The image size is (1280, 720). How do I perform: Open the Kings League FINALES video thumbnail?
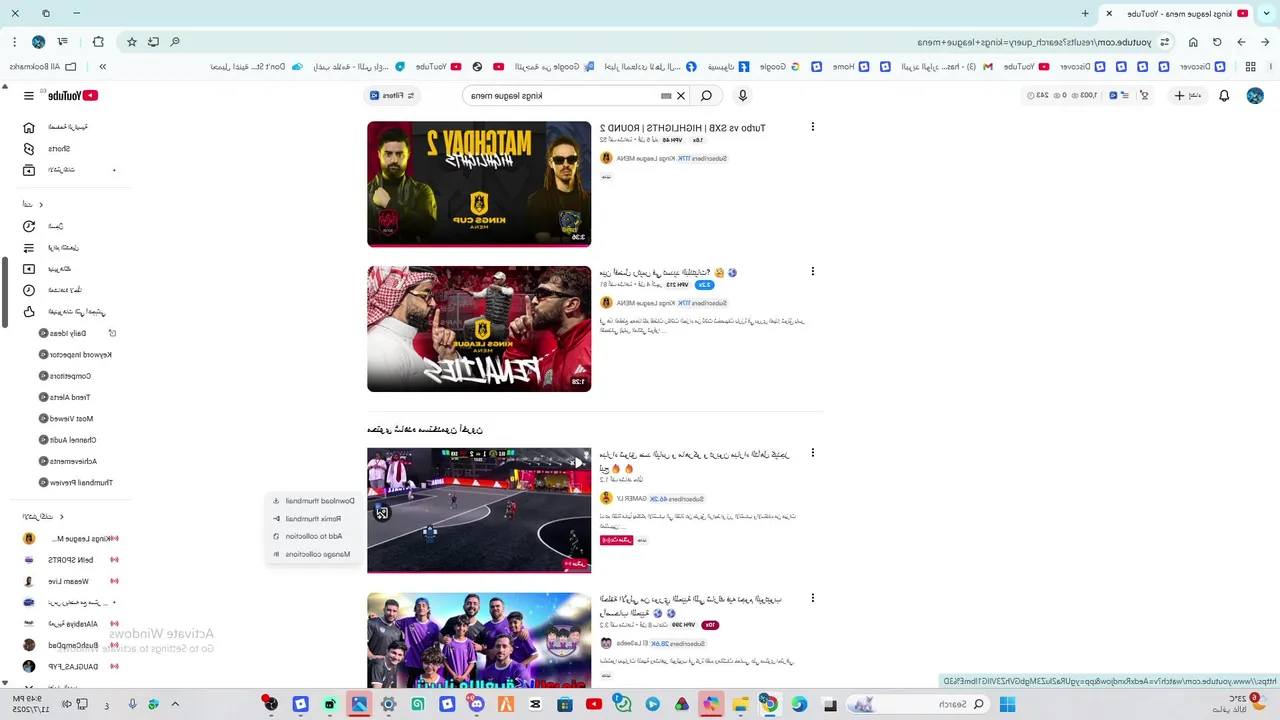[479, 329]
